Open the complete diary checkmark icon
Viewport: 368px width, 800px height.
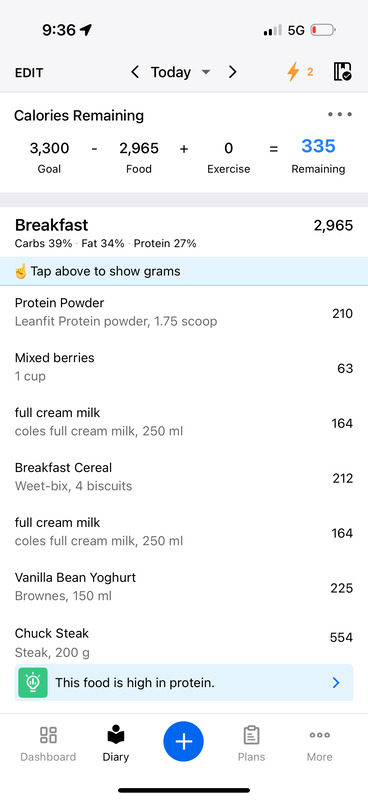(343, 72)
